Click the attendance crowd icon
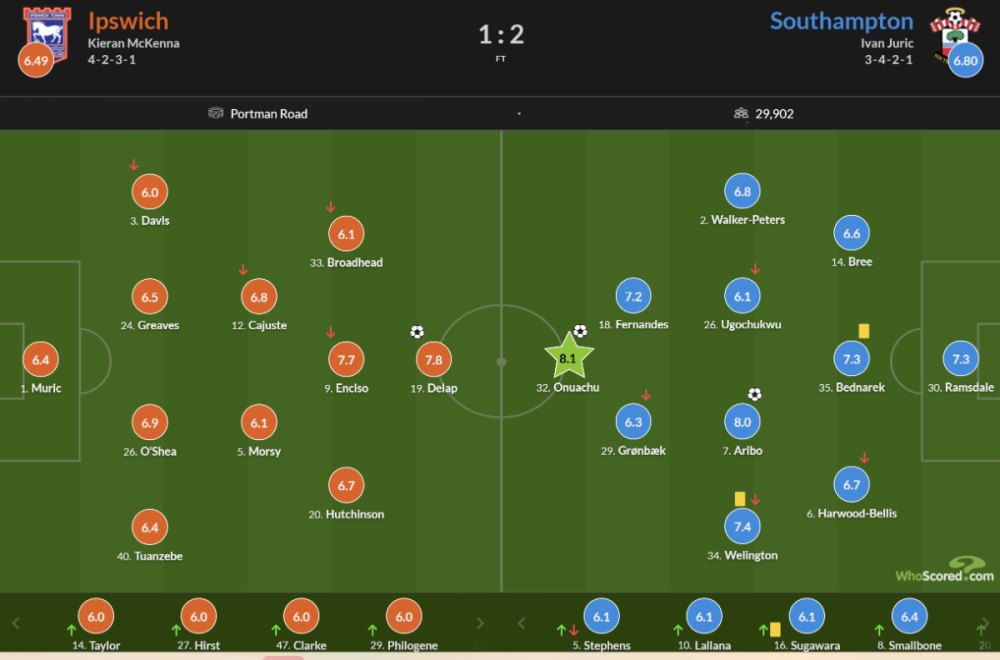Screen dimensions: 1000x660 [741, 114]
